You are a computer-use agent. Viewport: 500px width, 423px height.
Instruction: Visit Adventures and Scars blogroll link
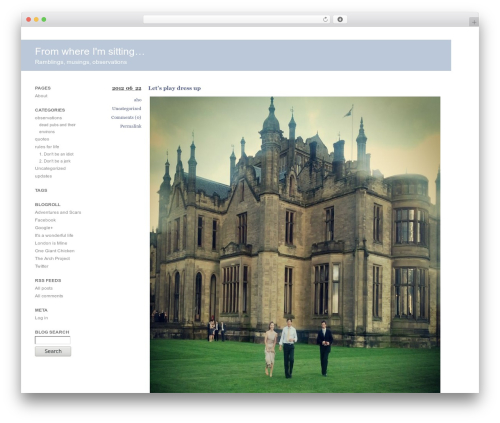[x=58, y=212]
